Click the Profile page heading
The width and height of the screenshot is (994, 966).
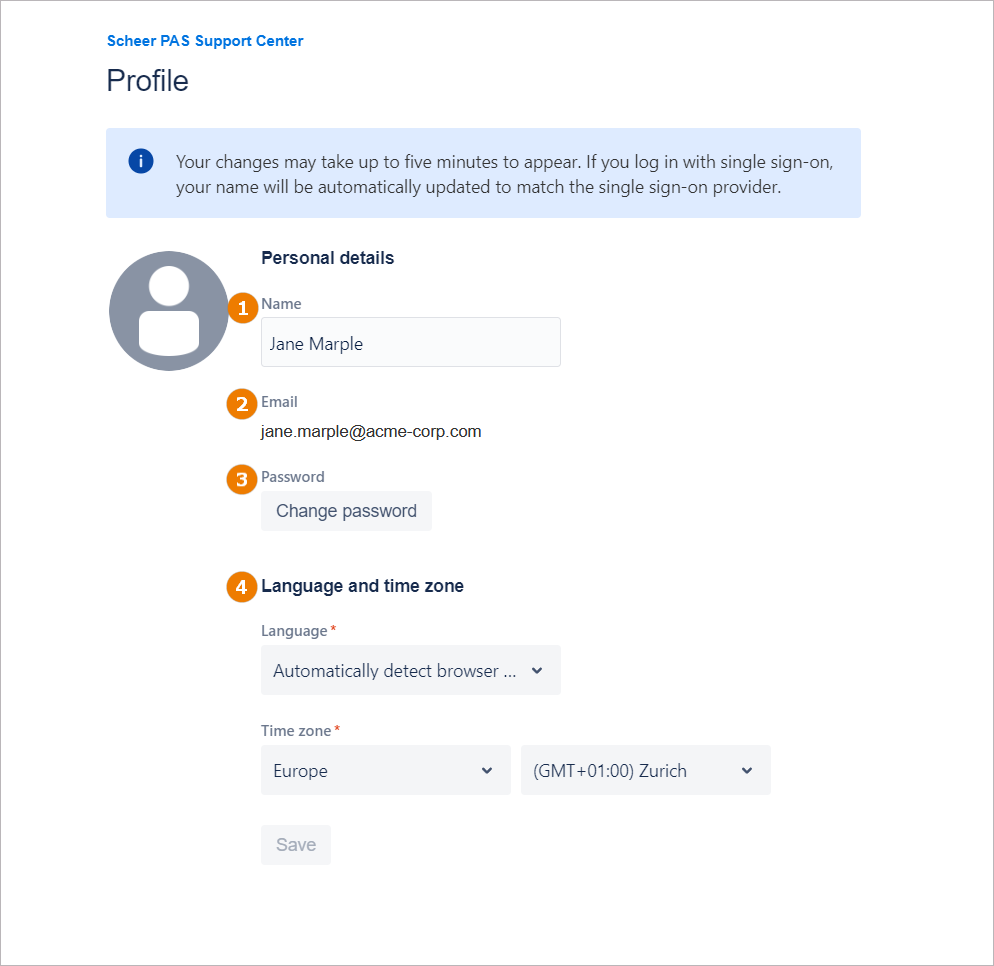(x=147, y=81)
